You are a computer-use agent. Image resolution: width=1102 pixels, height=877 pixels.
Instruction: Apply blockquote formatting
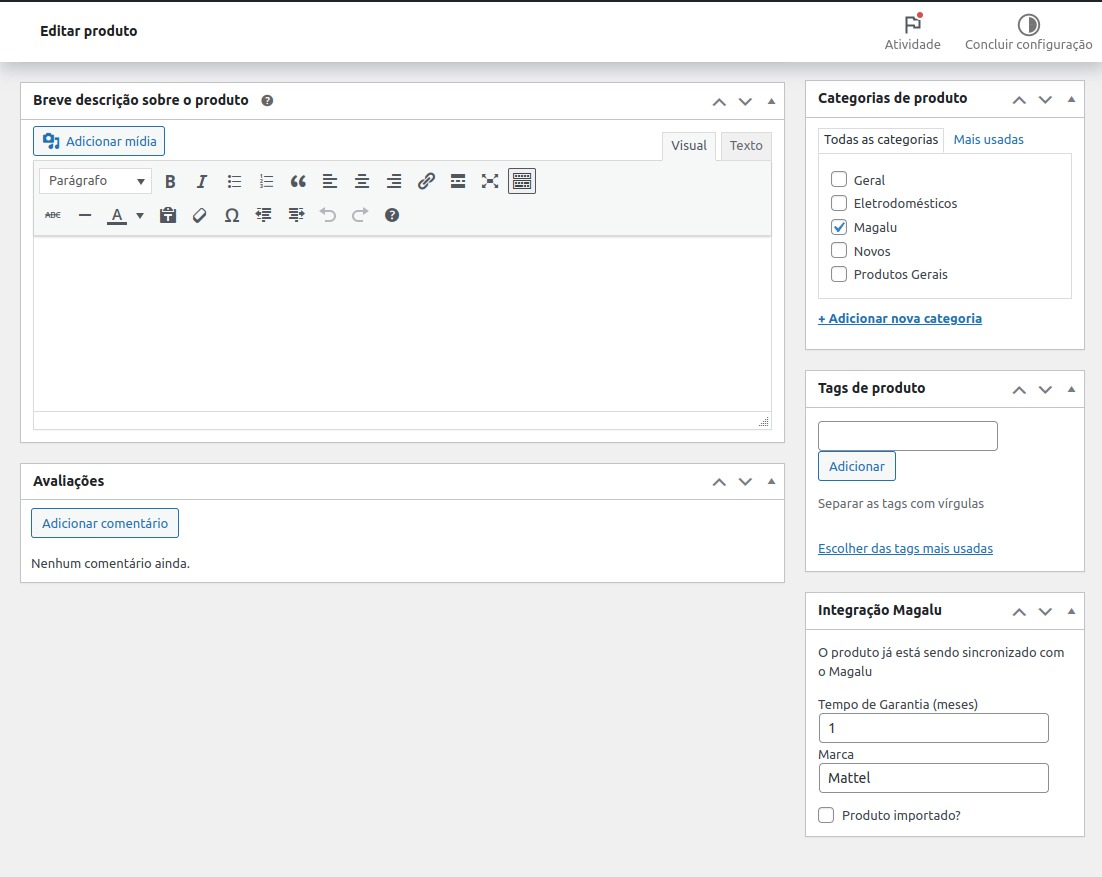pos(298,181)
